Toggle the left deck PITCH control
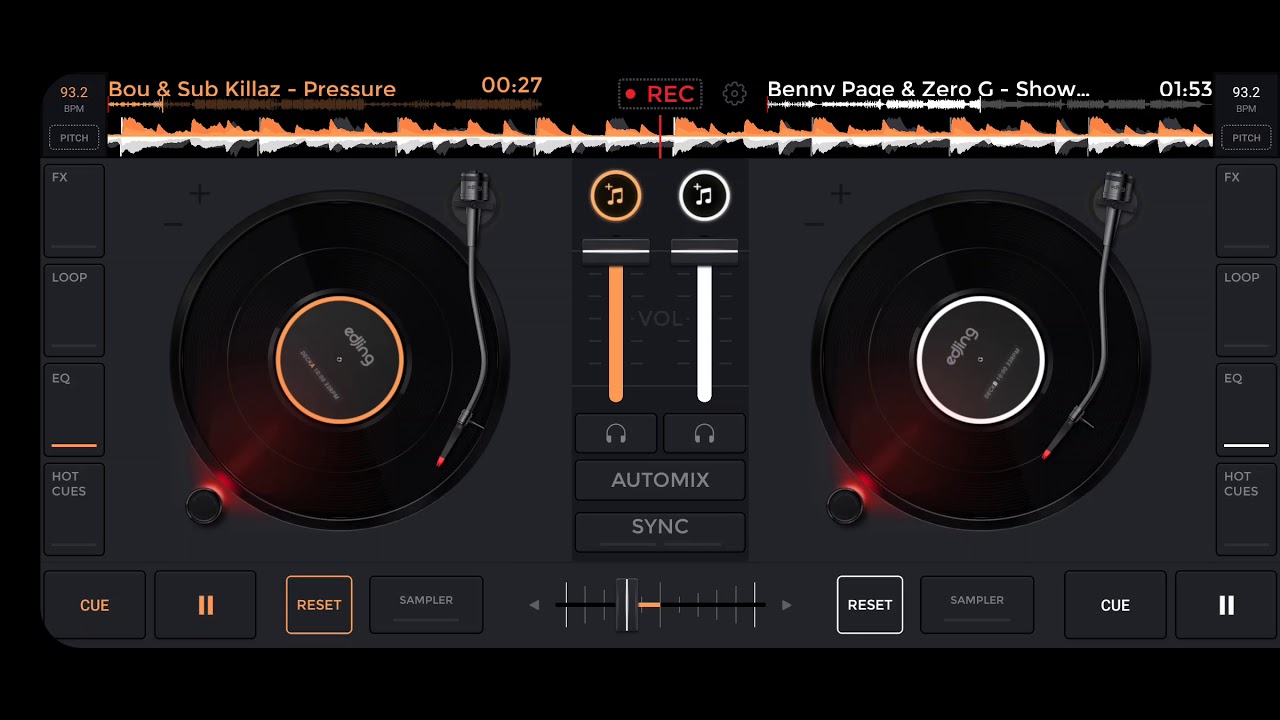This screenshot has width=1280, height=720. (74, 138)
